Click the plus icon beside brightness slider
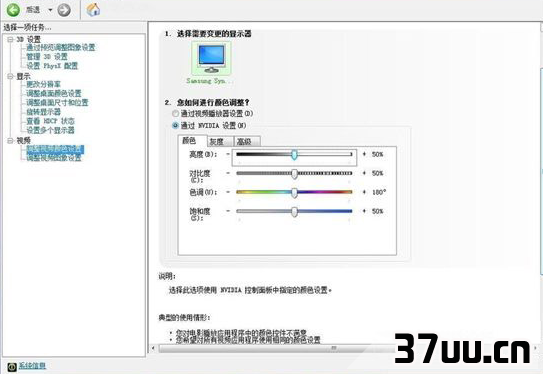Image resolution: width=543 pixels, height=374 pixels. [364, 154]
